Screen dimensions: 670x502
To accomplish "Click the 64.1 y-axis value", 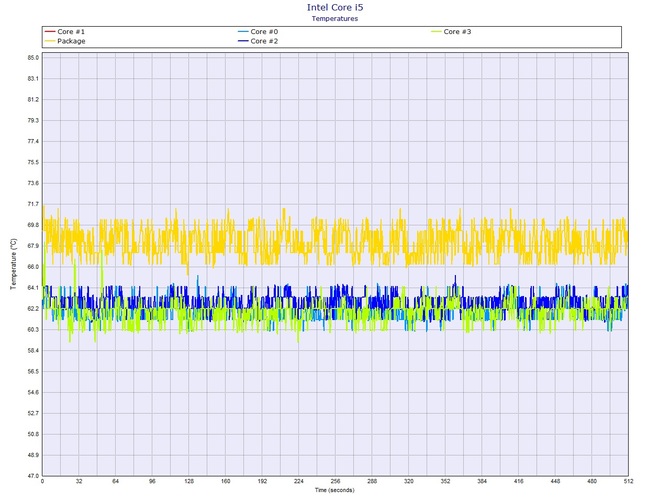I will pos(33,288).
